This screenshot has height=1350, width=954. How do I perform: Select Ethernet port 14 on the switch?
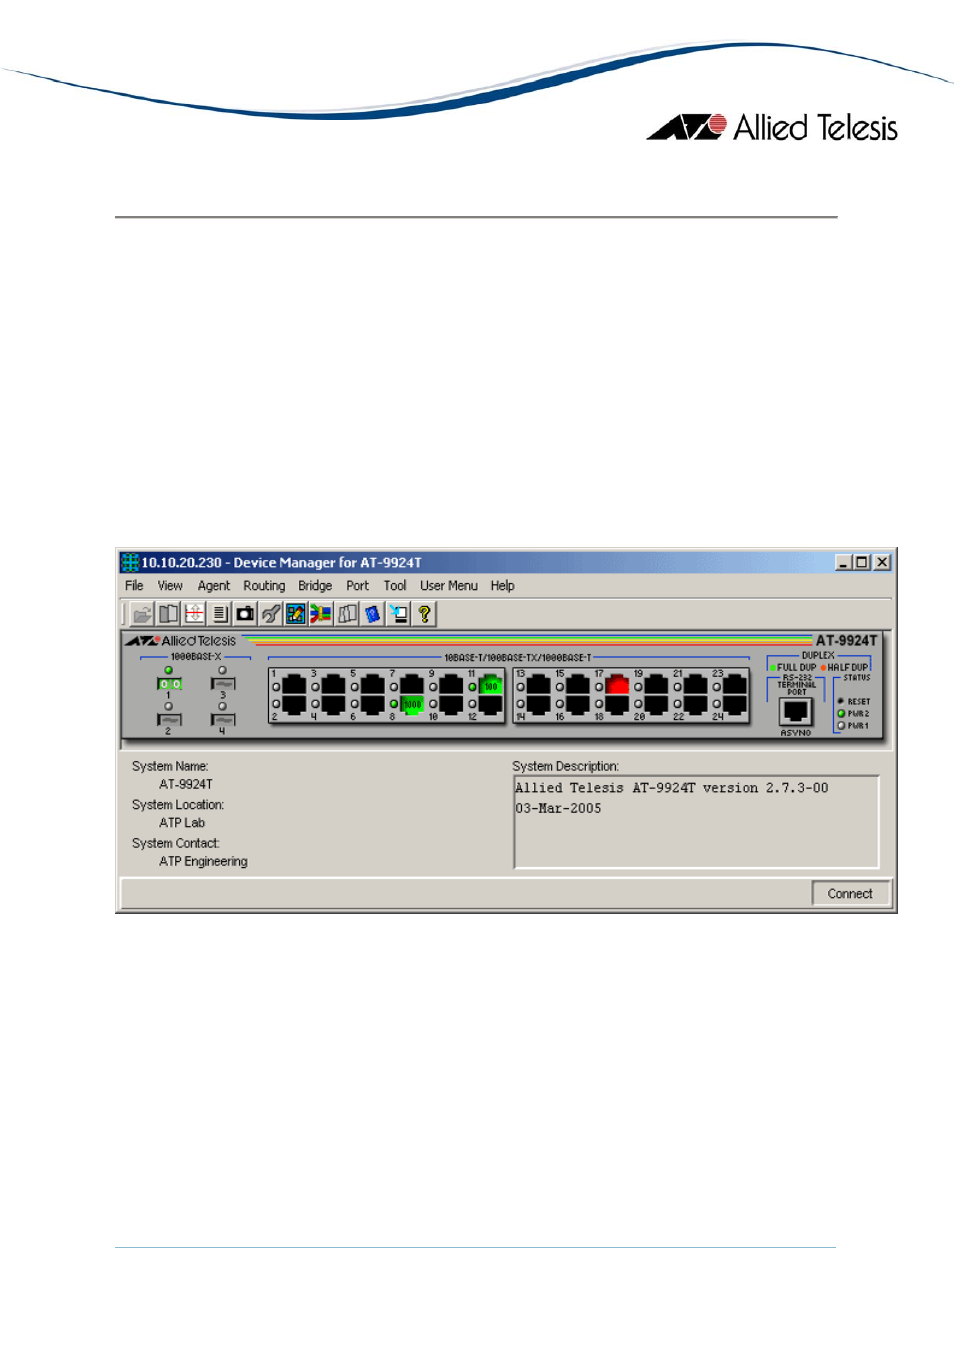coord(538,705)
